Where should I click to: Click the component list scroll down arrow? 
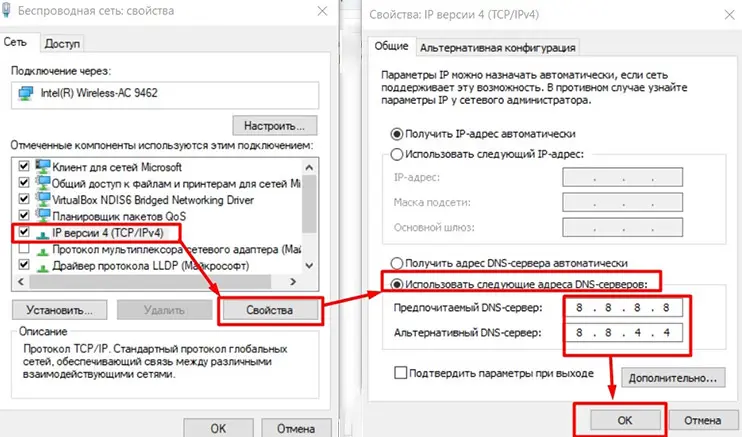pyautogui.click(x=309, y=266)
